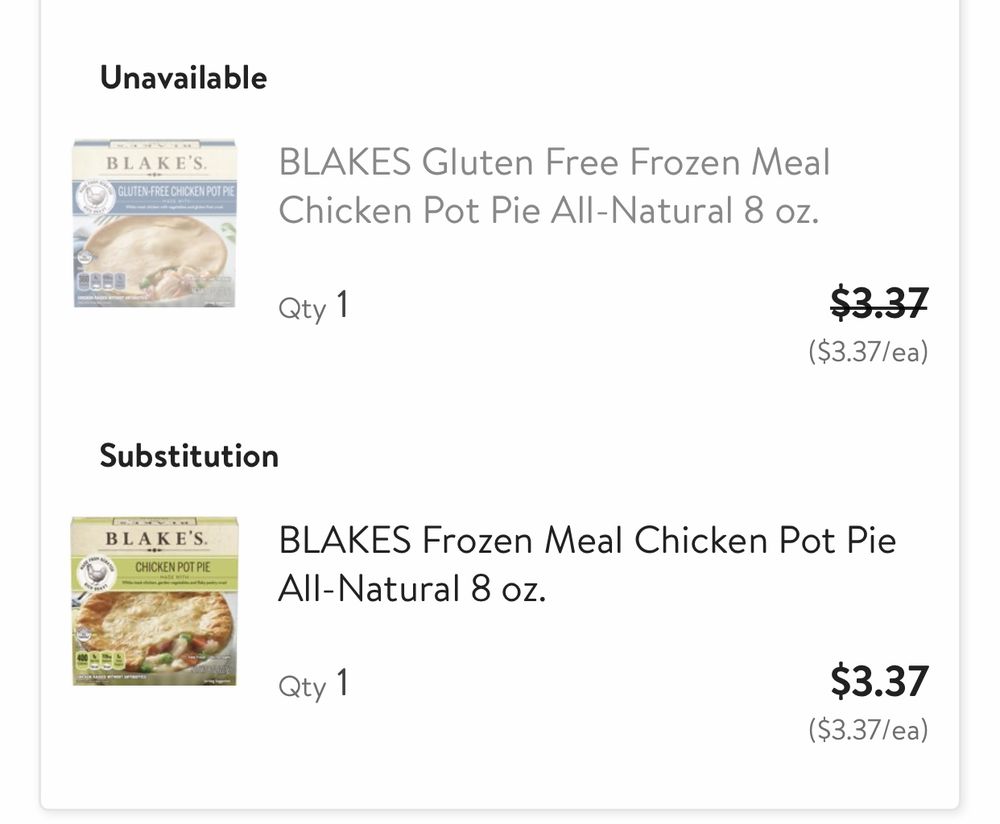The height and width of the screenshot is (824, 1000).
Task: Click BLAKE'S logo on the green box
Action: [x=155, y=539]
